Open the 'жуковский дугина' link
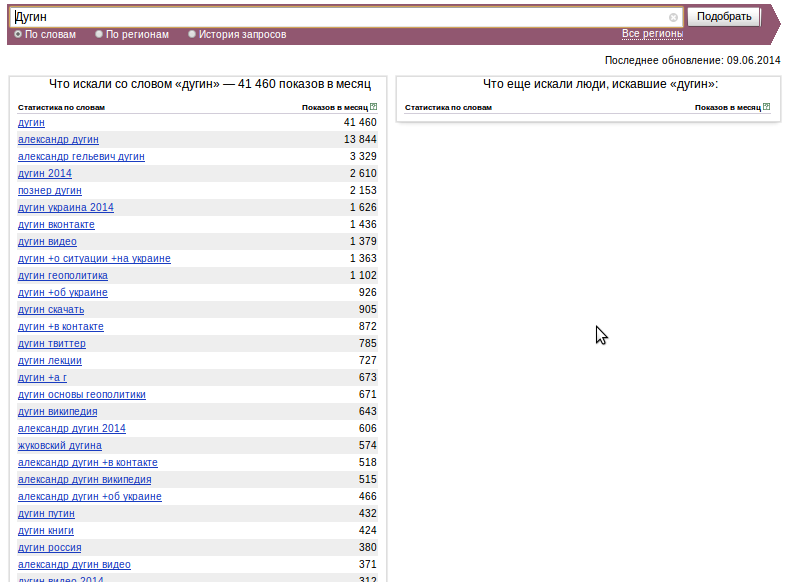The image size is (795, 582). (x=60, y=446)
